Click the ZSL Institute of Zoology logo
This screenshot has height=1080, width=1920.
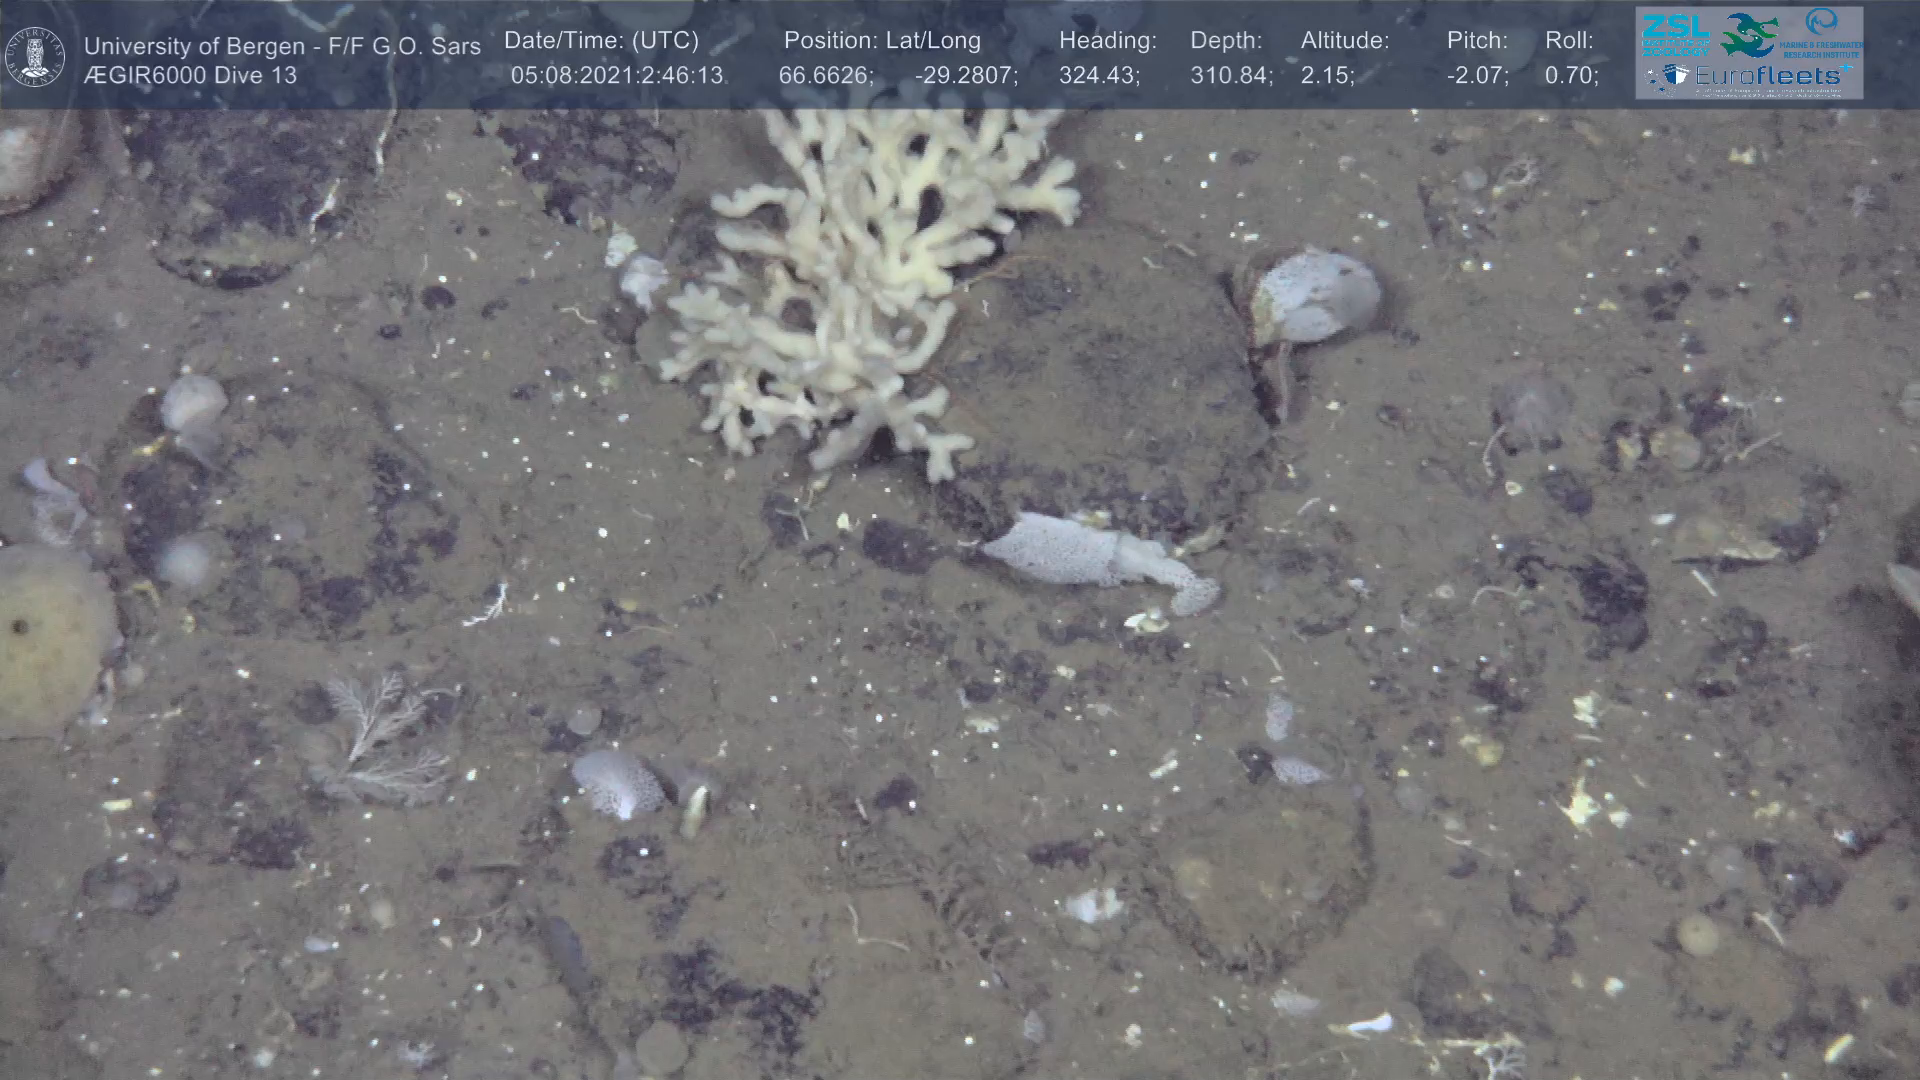point(1674,34)
